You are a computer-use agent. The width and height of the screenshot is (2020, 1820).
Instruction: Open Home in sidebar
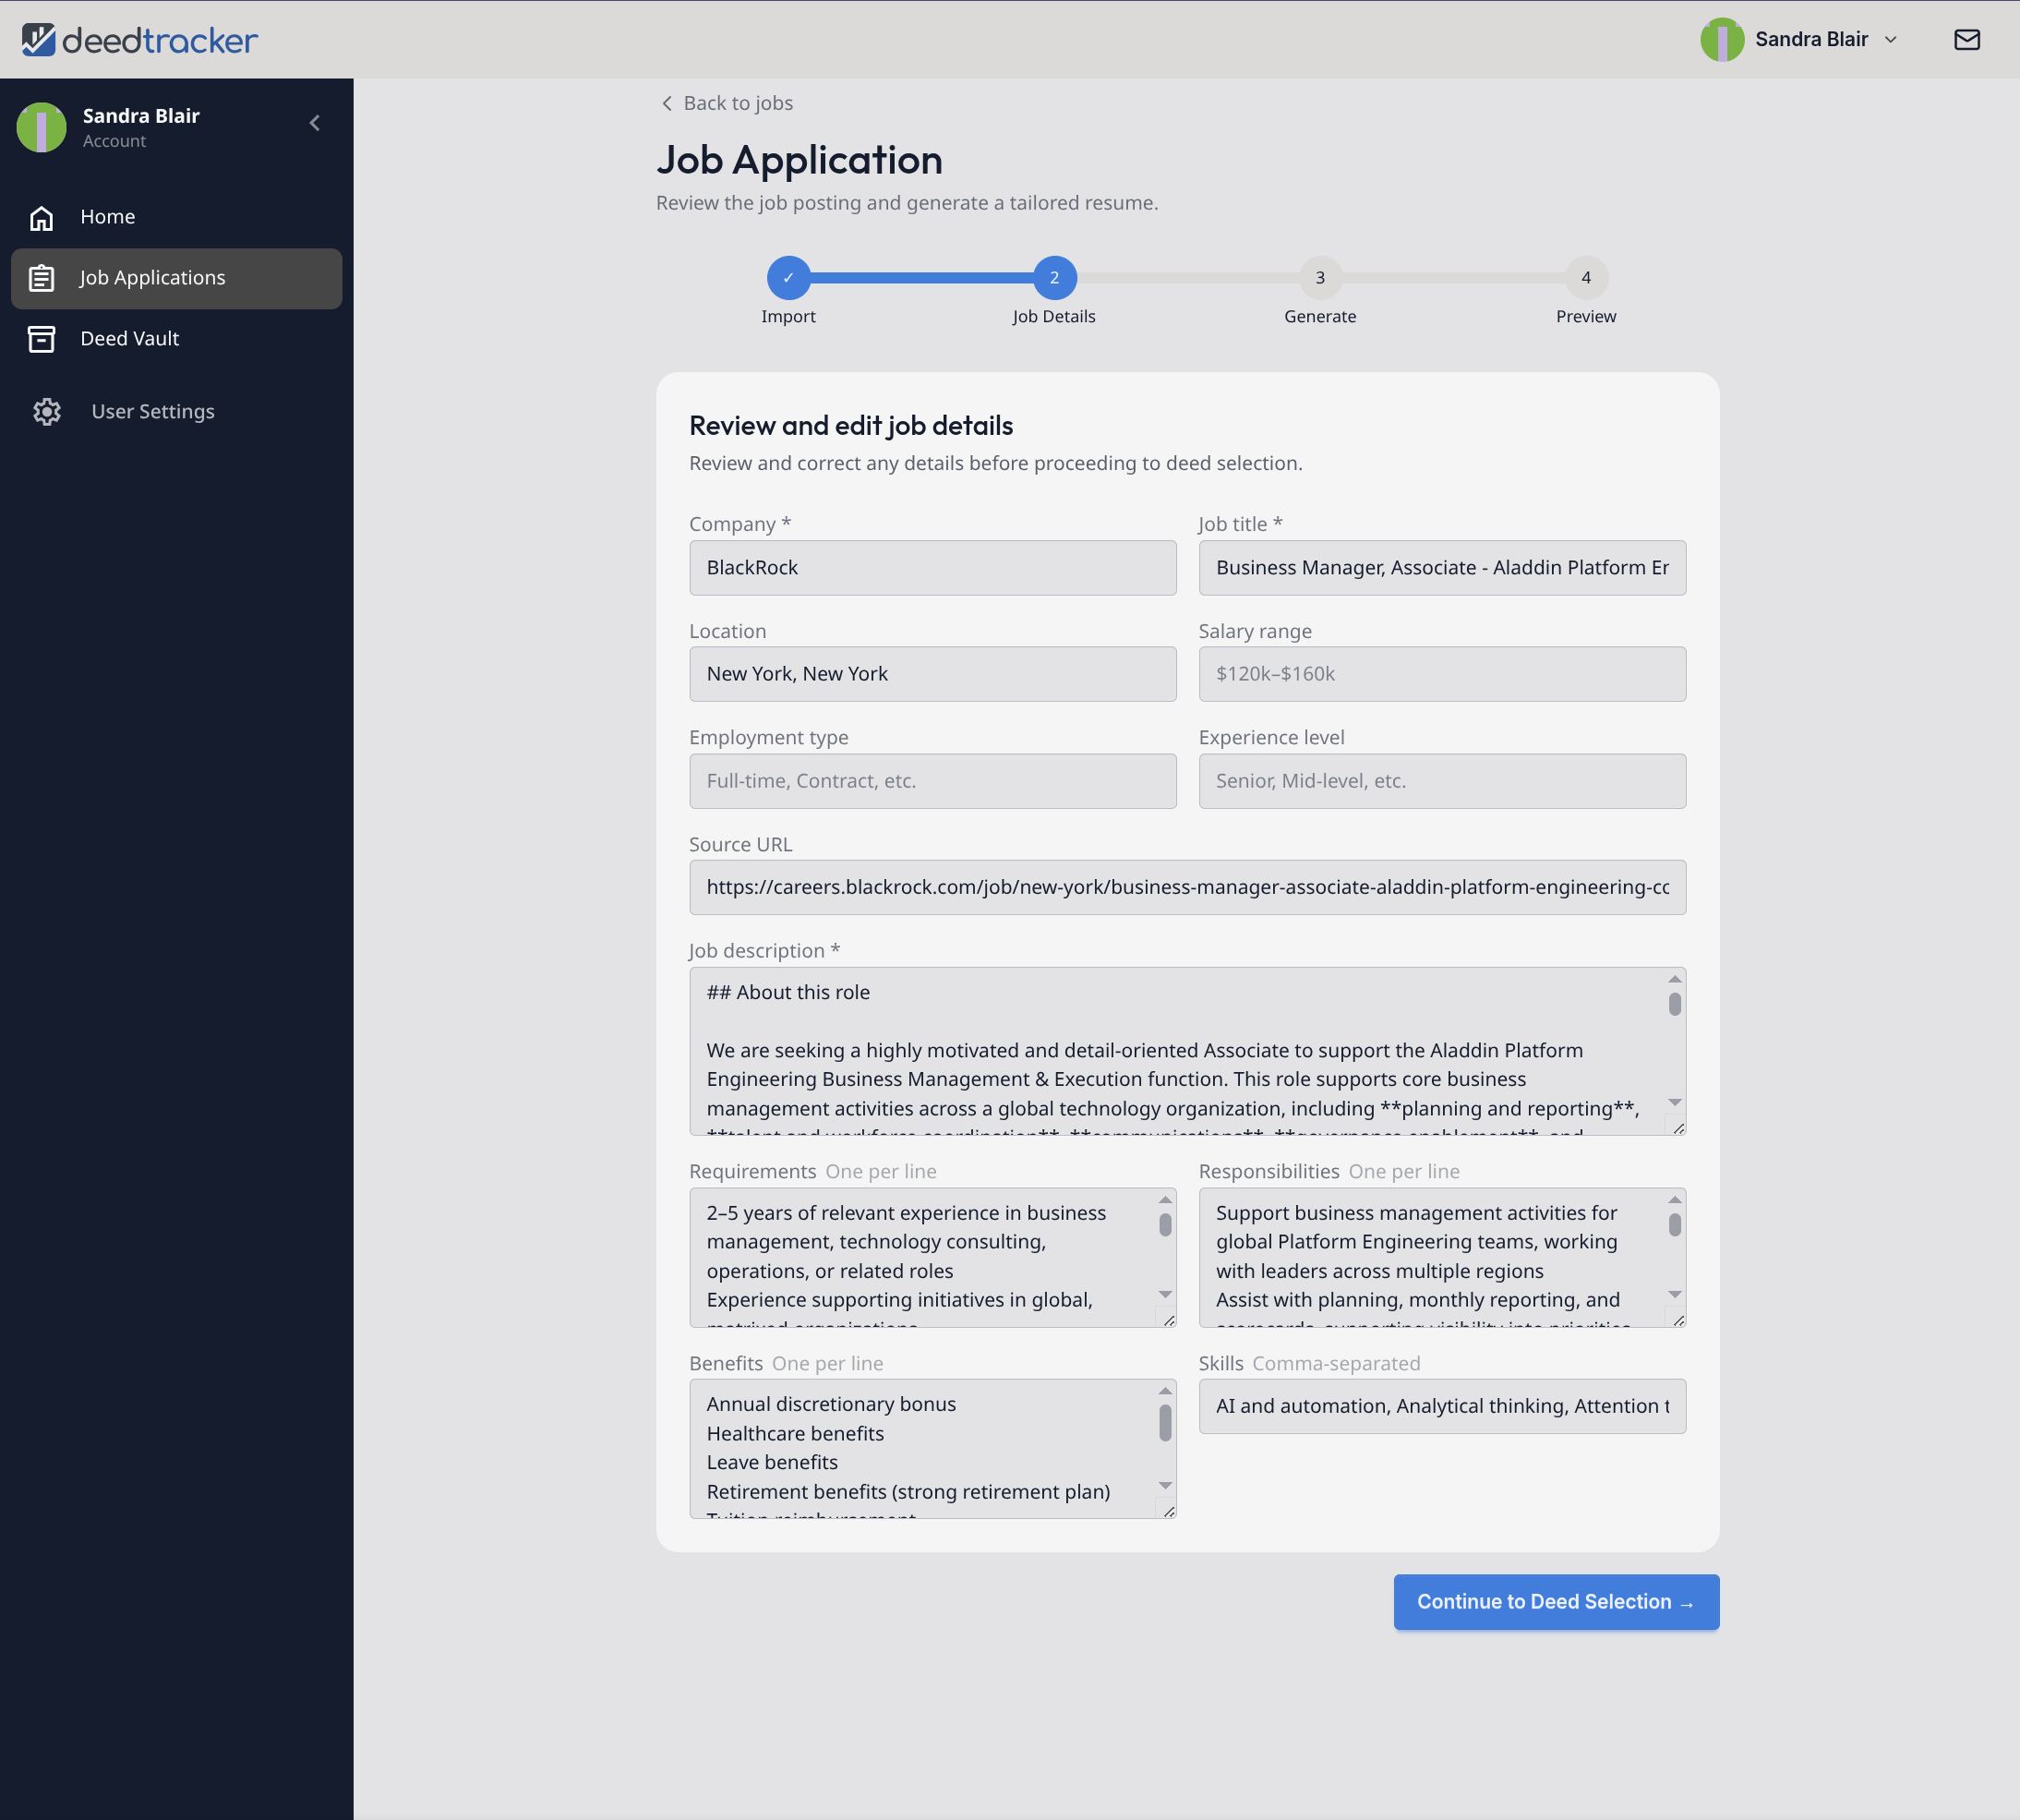point(176,217)
